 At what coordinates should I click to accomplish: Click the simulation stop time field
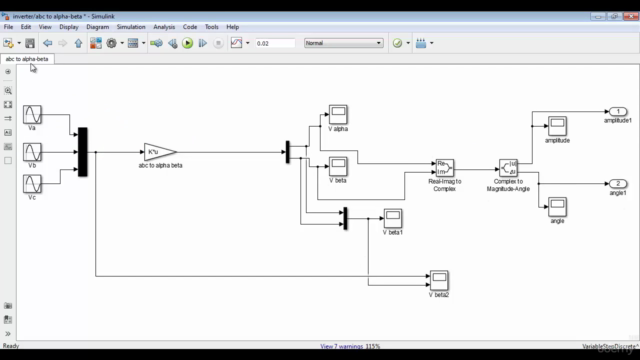(275, 43)
